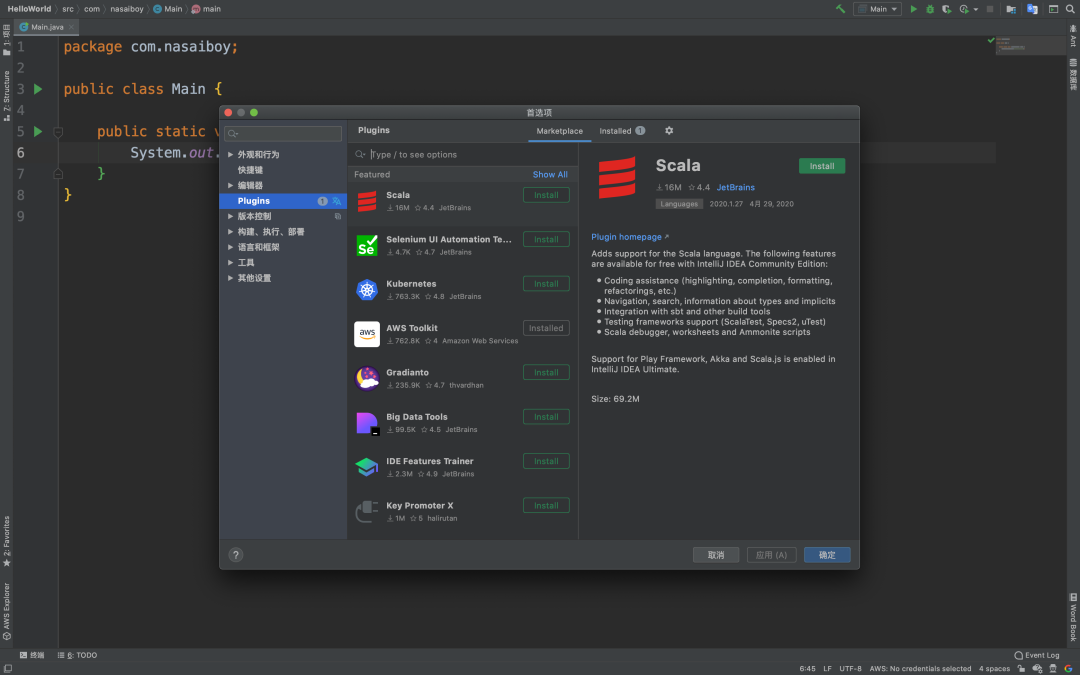
Task: Toggle the file read-only lock in status bar
Action: pos(1021,667)
